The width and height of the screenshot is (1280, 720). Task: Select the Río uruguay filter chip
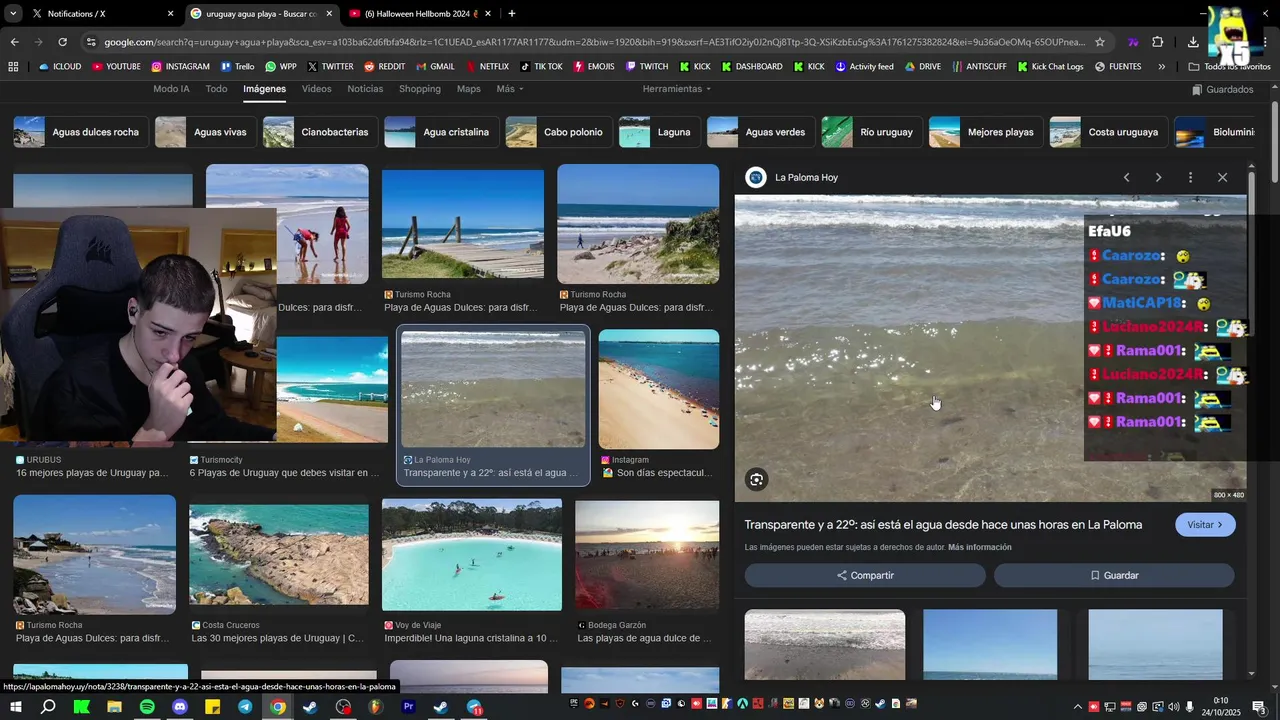[x=872, y=132]
